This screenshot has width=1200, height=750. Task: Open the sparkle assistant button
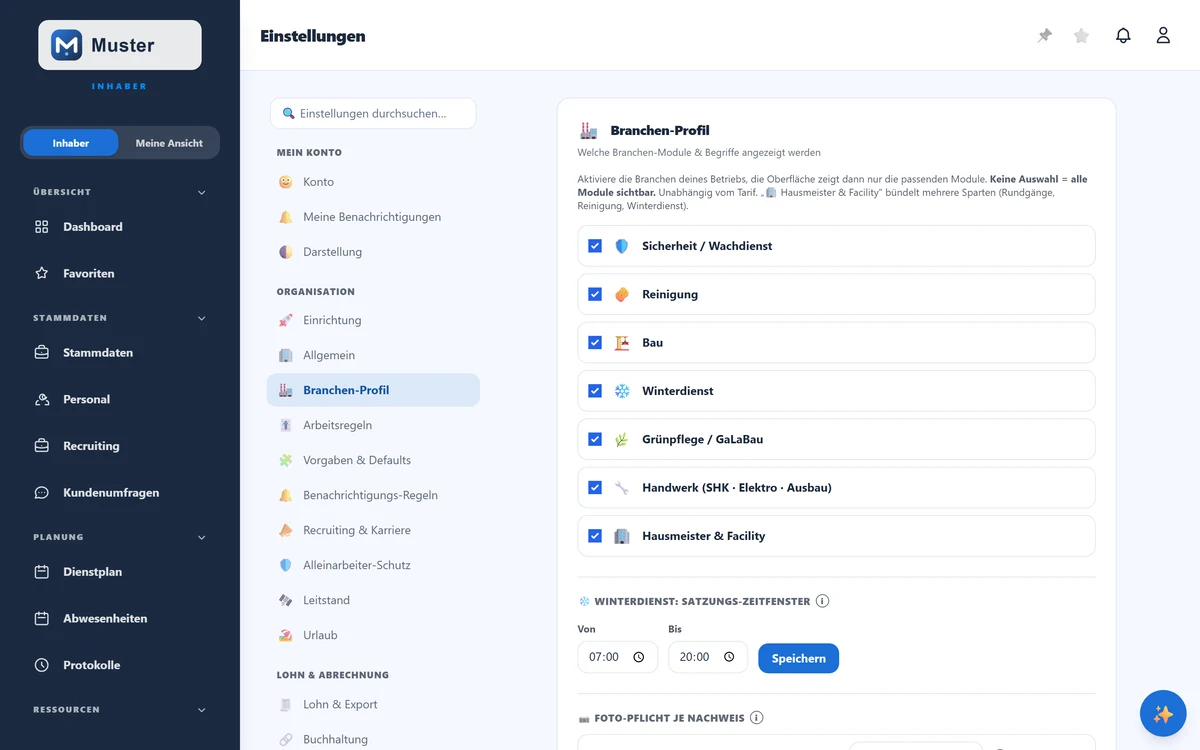[x=1163, y=714]
